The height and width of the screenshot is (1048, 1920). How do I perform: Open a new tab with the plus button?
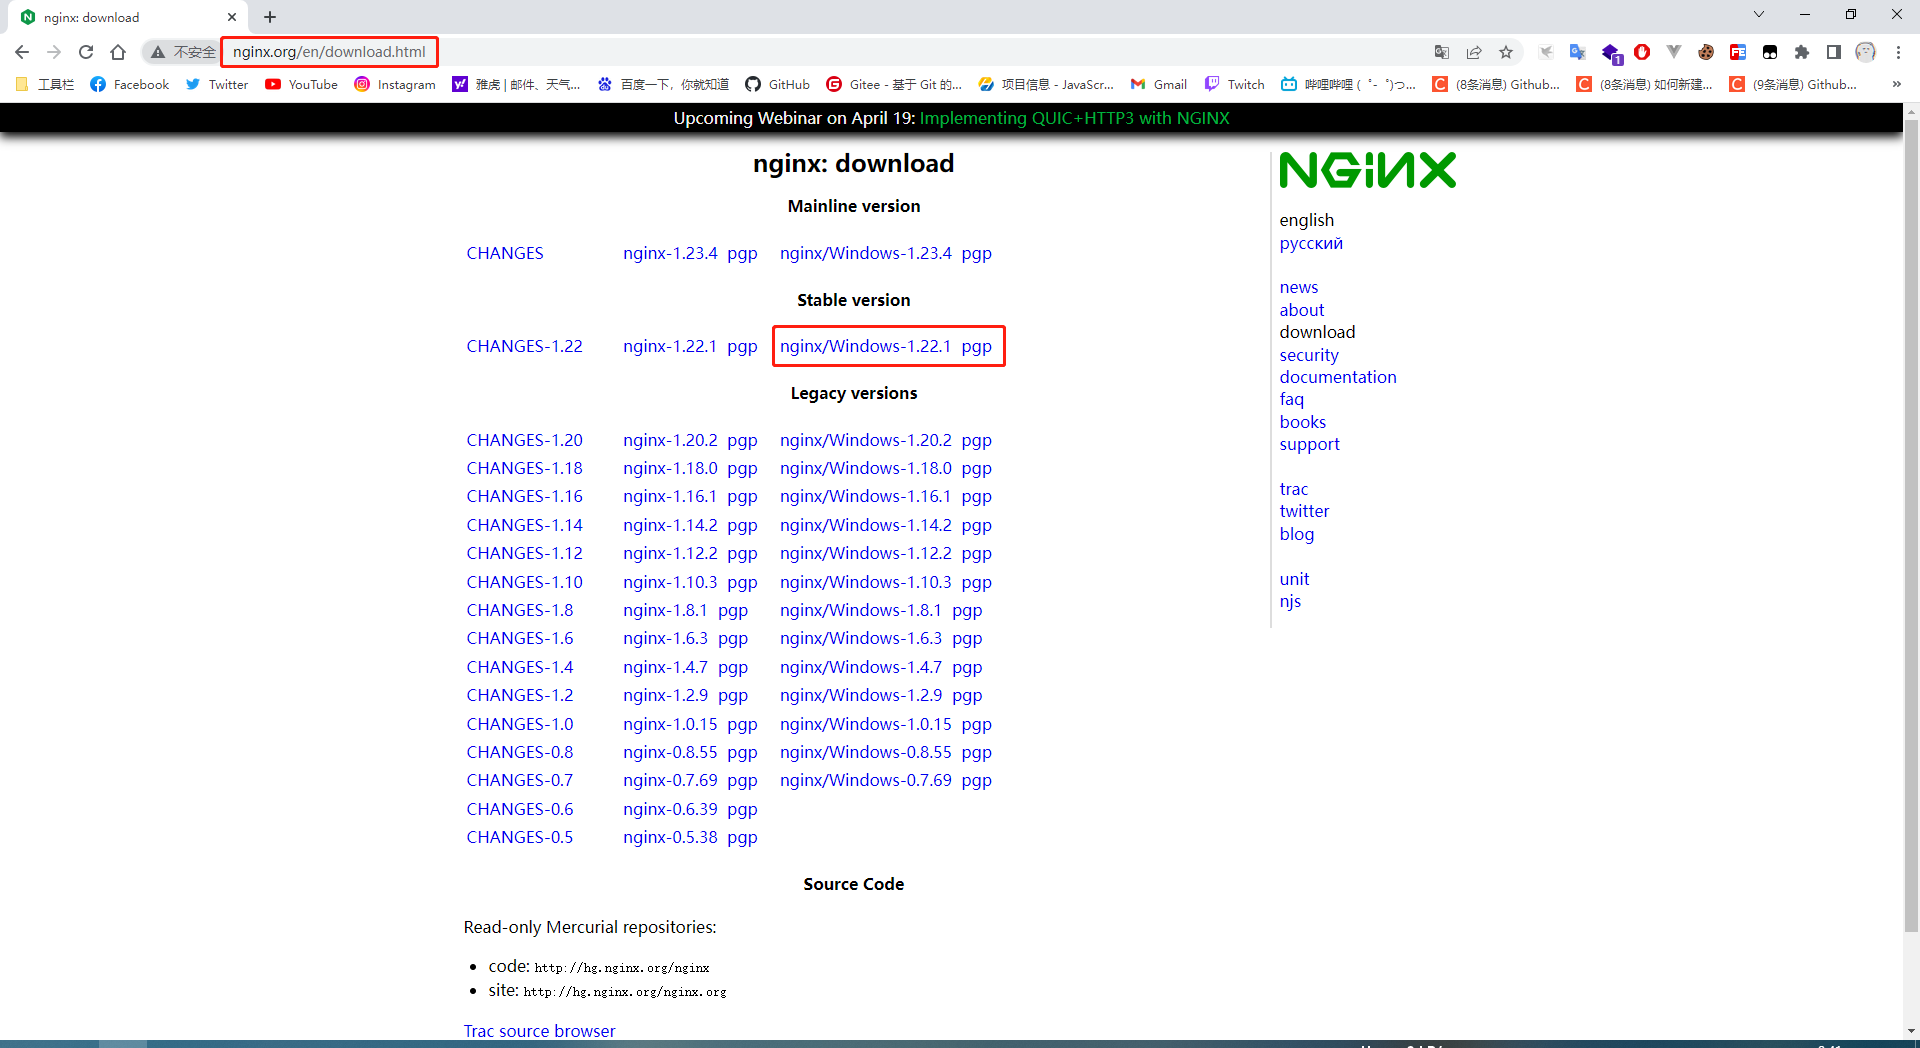pyautogui.click(x=270, y=17)
